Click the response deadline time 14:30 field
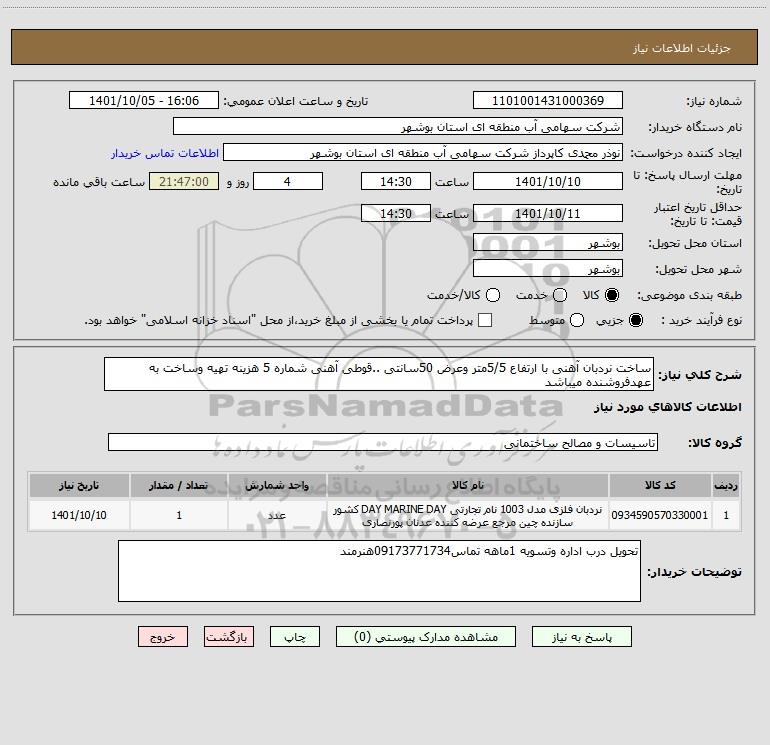 (x=396, y=181)
